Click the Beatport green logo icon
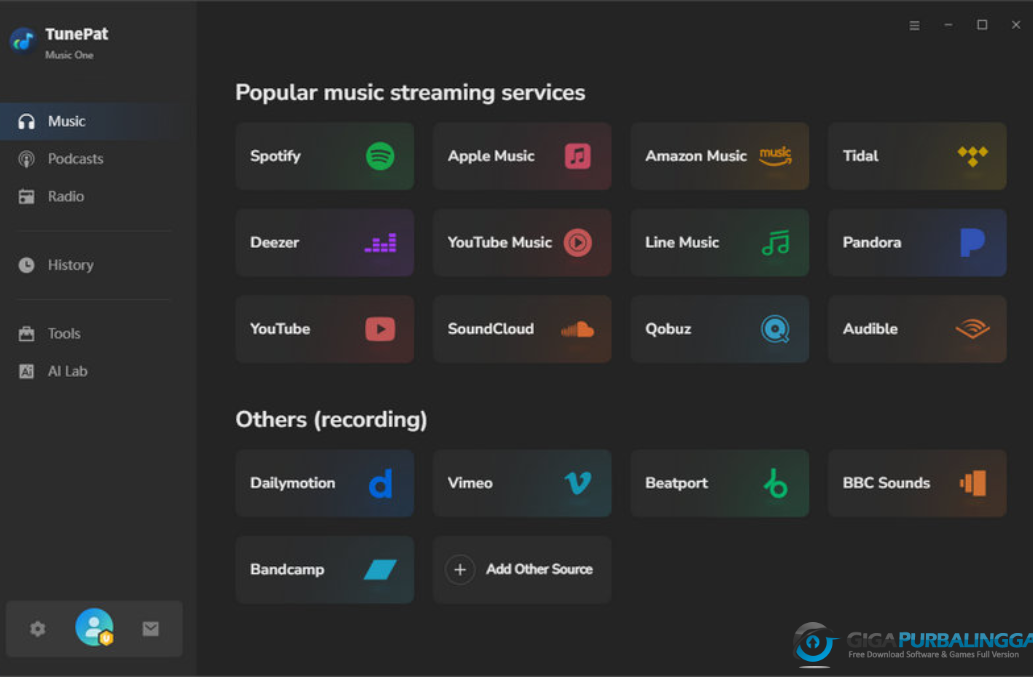This screenshot has height=677, width=1033. point(775,483)
